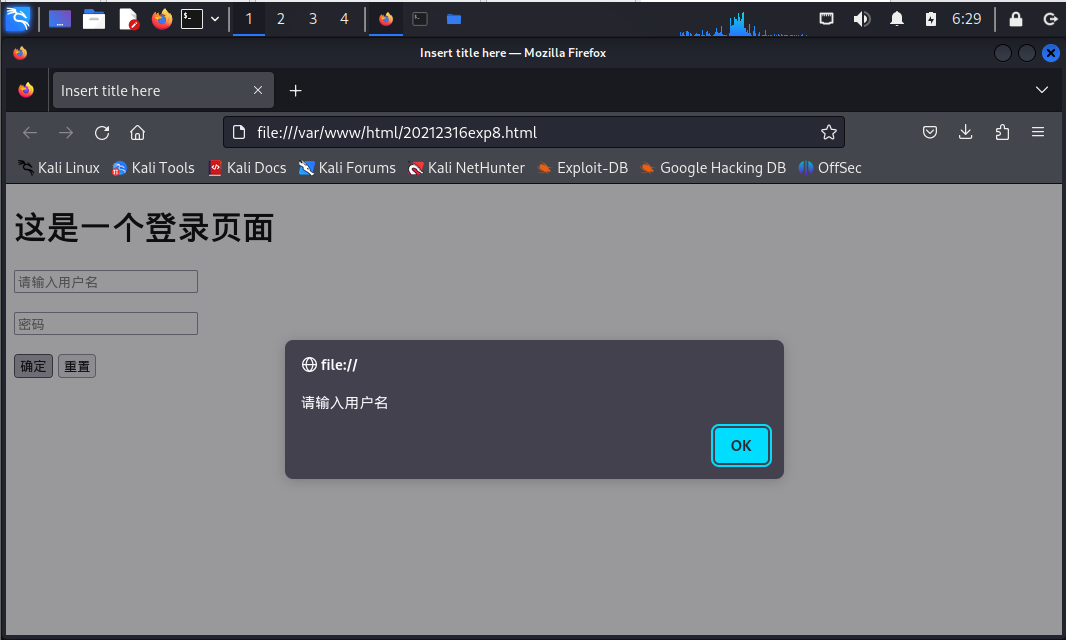Screen dimensions: 1066x640
Task: Select the terminal window in the taskbar
Action: pos(420,19)
